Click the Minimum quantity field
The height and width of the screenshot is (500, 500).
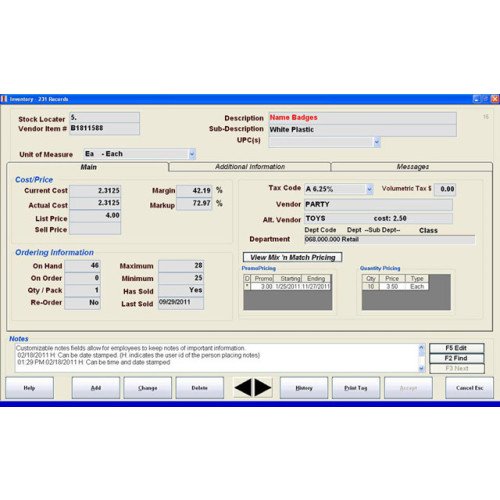click(x=181, y=278)
